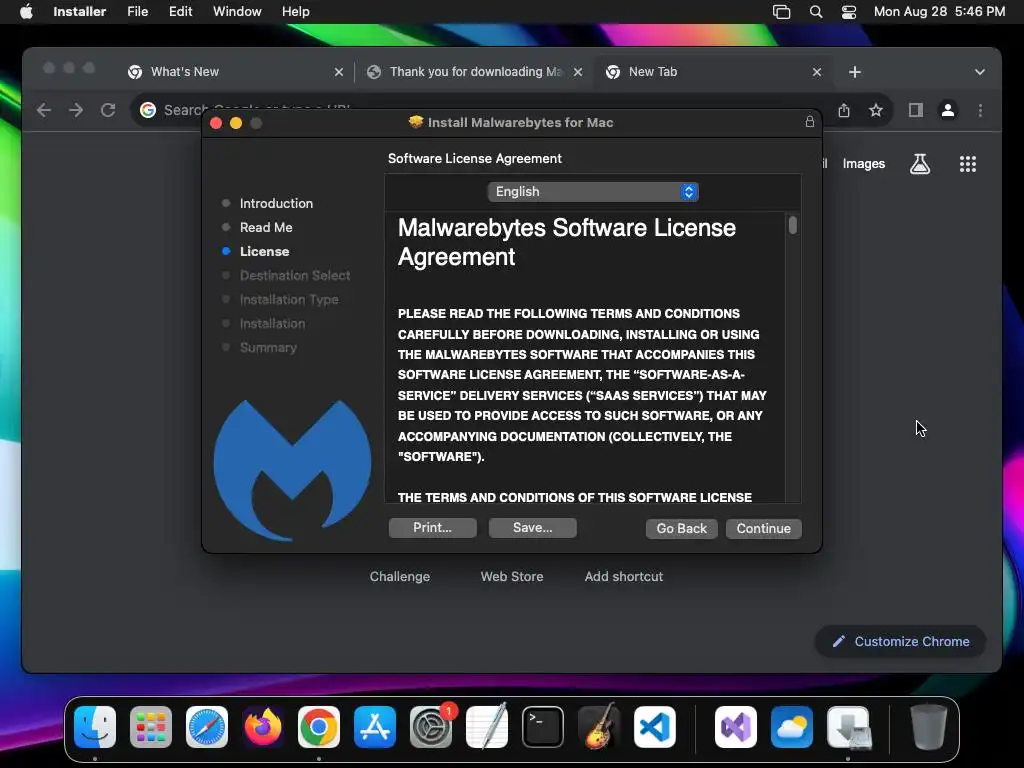The image size is (1024, 768).
Task: Click the lock icon in installer title bar
Action: [x=810, y=121]
